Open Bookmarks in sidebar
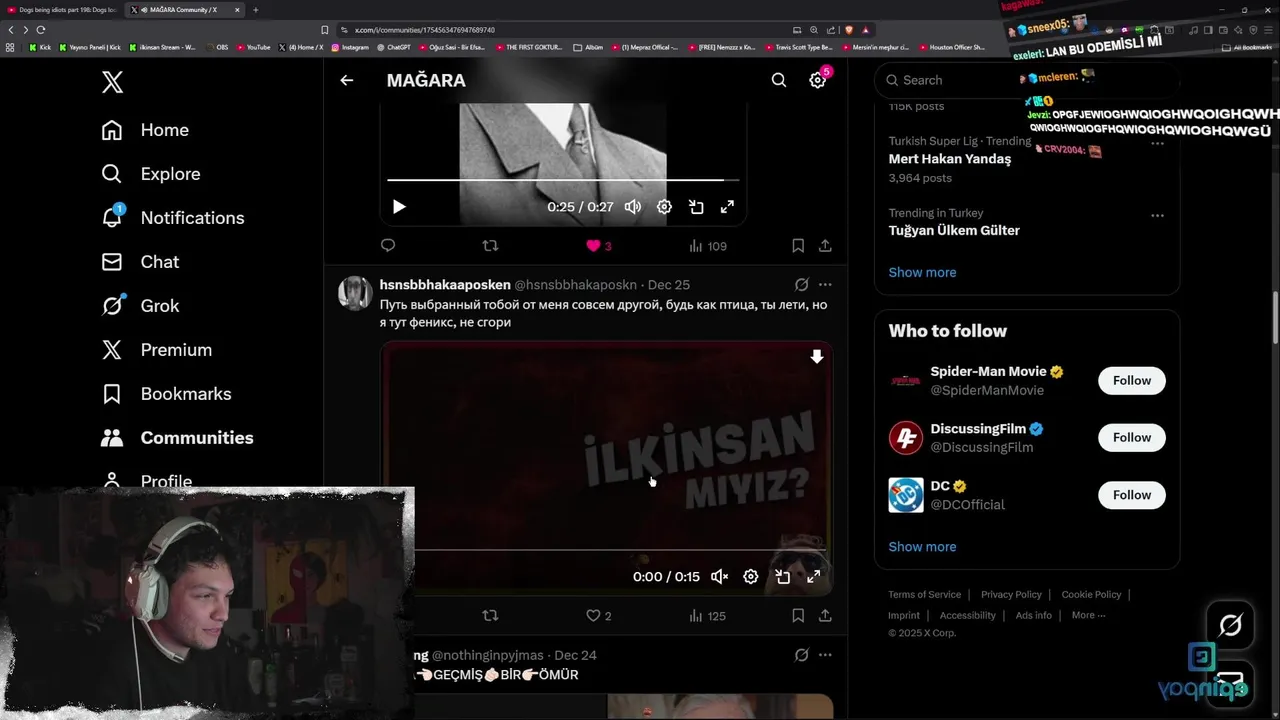Viewport: 1280px width, 720px height. click(x=166, y=394)
